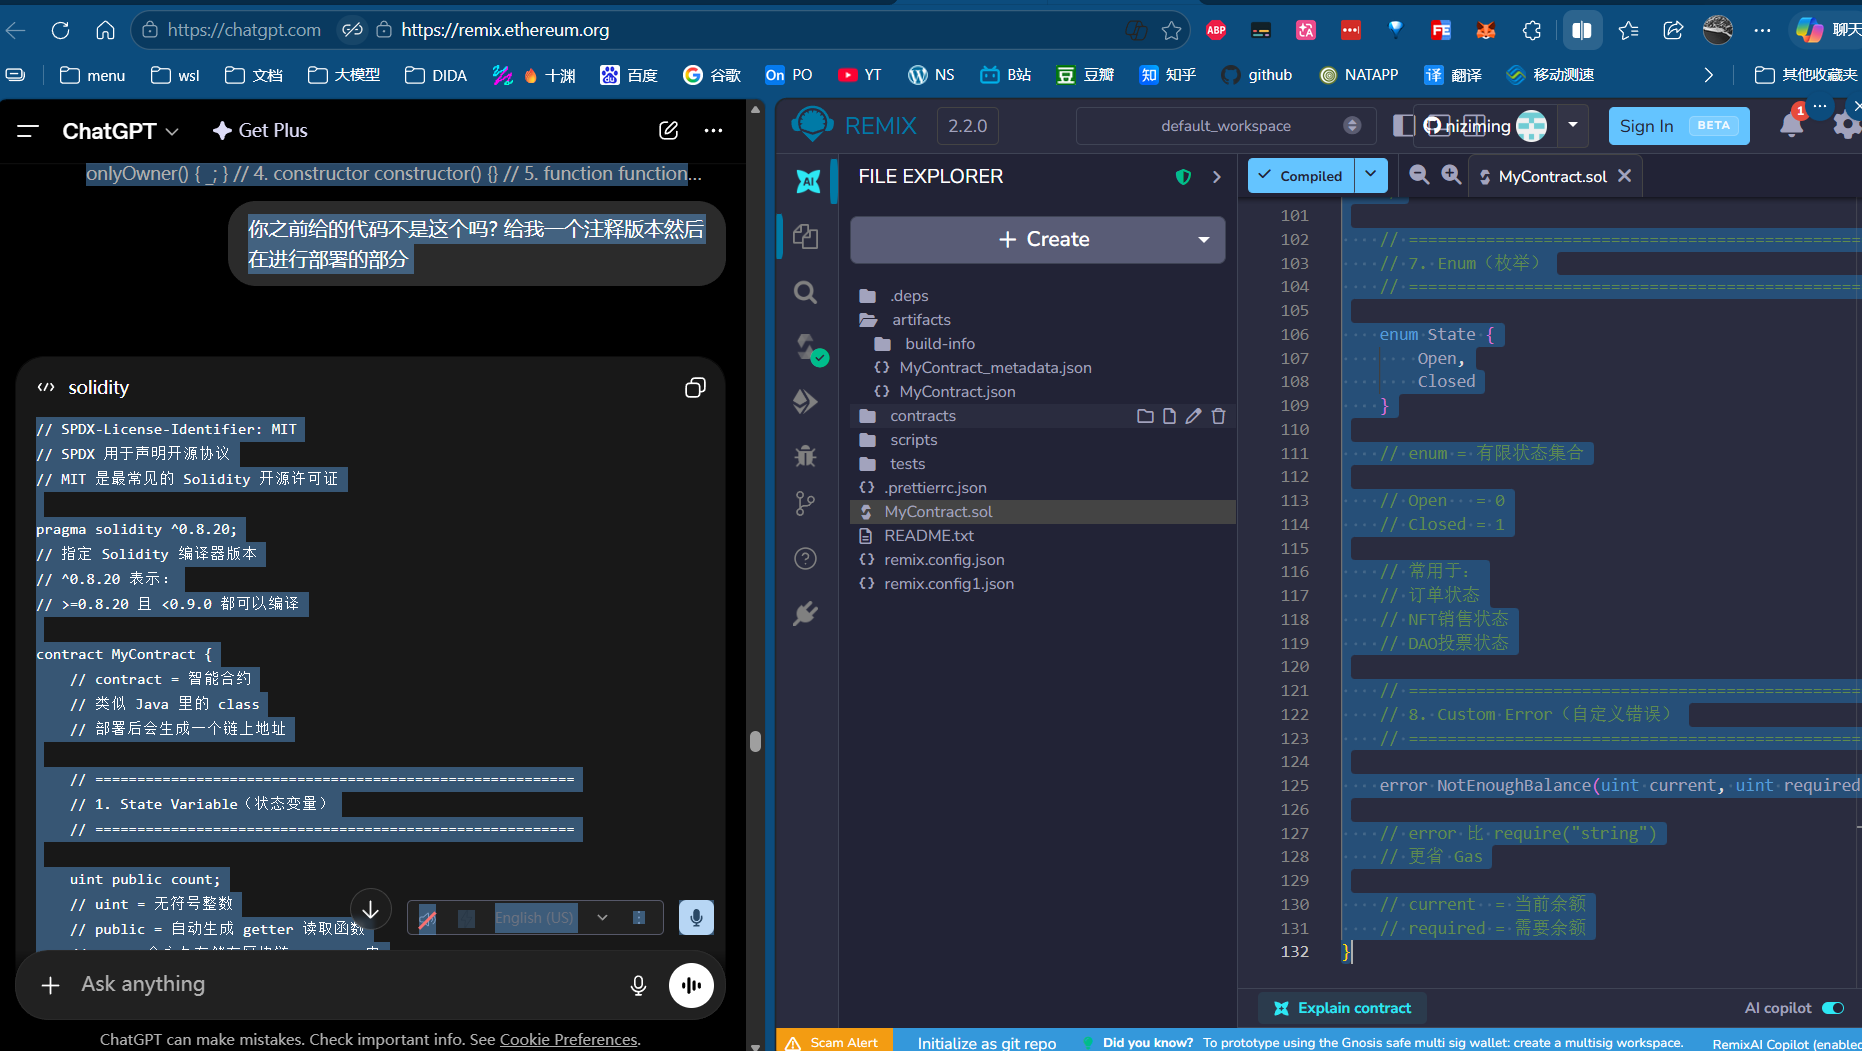The width and height of the screenshot is (1862, 1051).
Task: Open the default_workspace selector
Action: (1227, 126)
